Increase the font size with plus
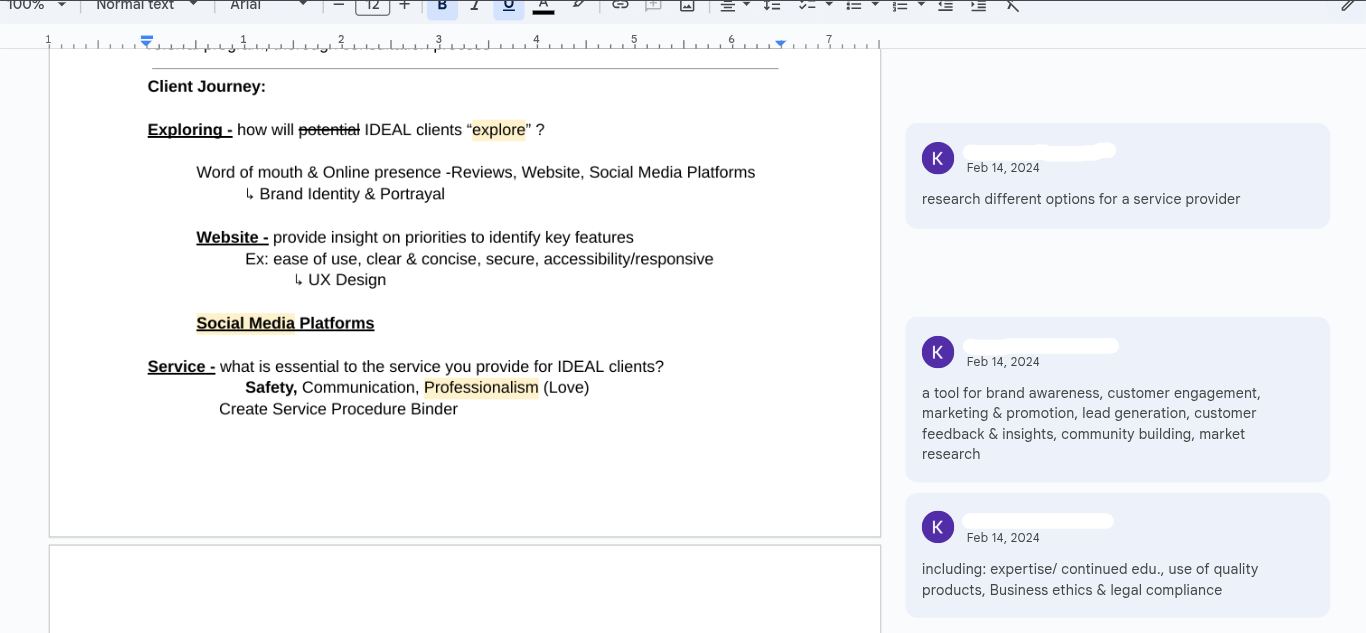This screenshot has height=633, width=1366. (404, 6)
